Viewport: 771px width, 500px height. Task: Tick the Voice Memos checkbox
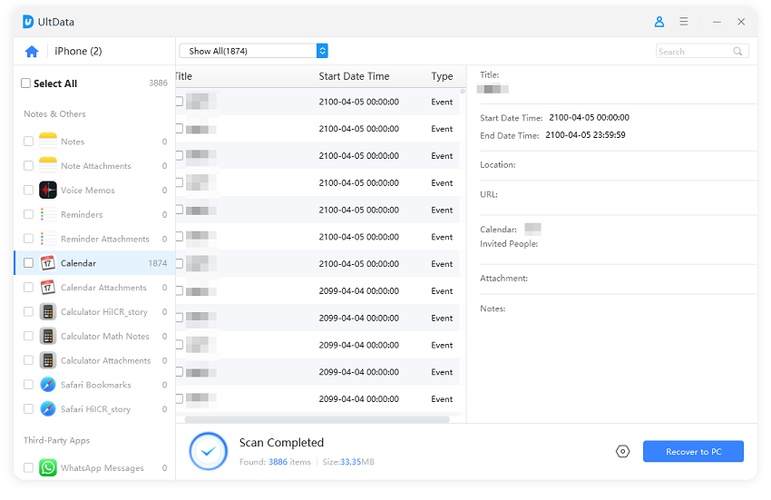(29, 190)
